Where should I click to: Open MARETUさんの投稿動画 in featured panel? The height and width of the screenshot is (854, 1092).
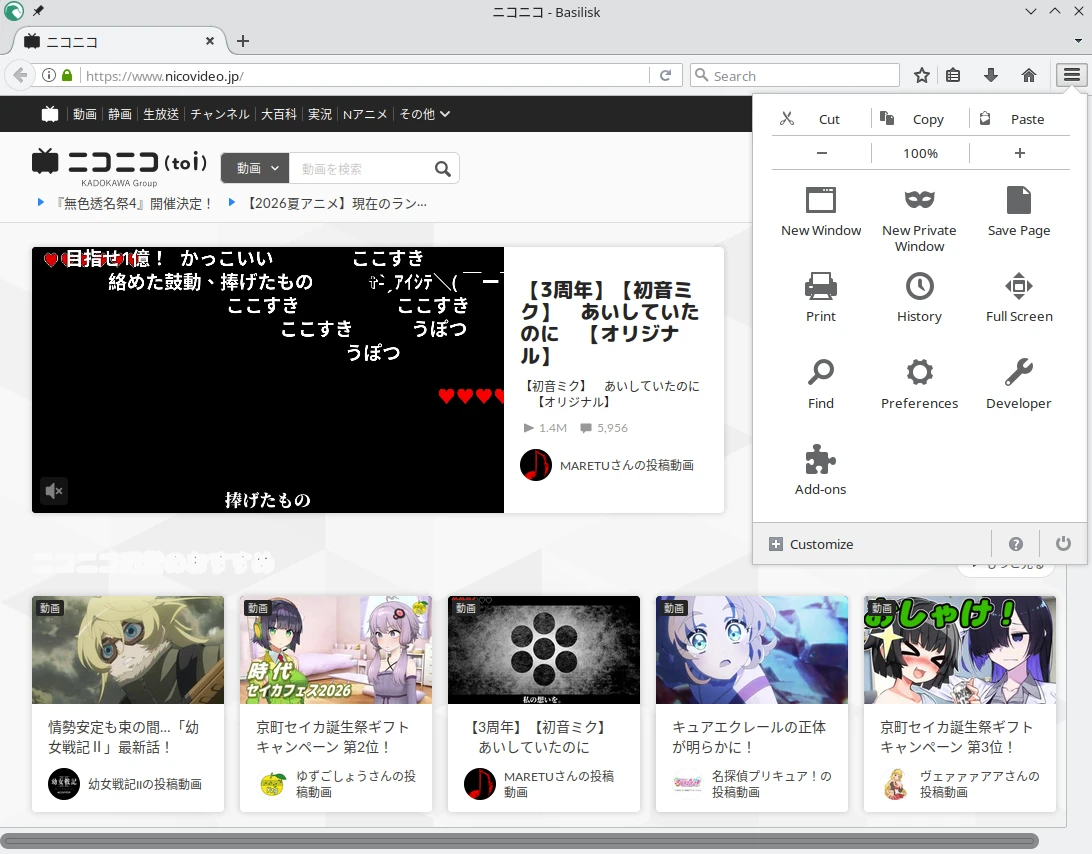coord(626,465)
